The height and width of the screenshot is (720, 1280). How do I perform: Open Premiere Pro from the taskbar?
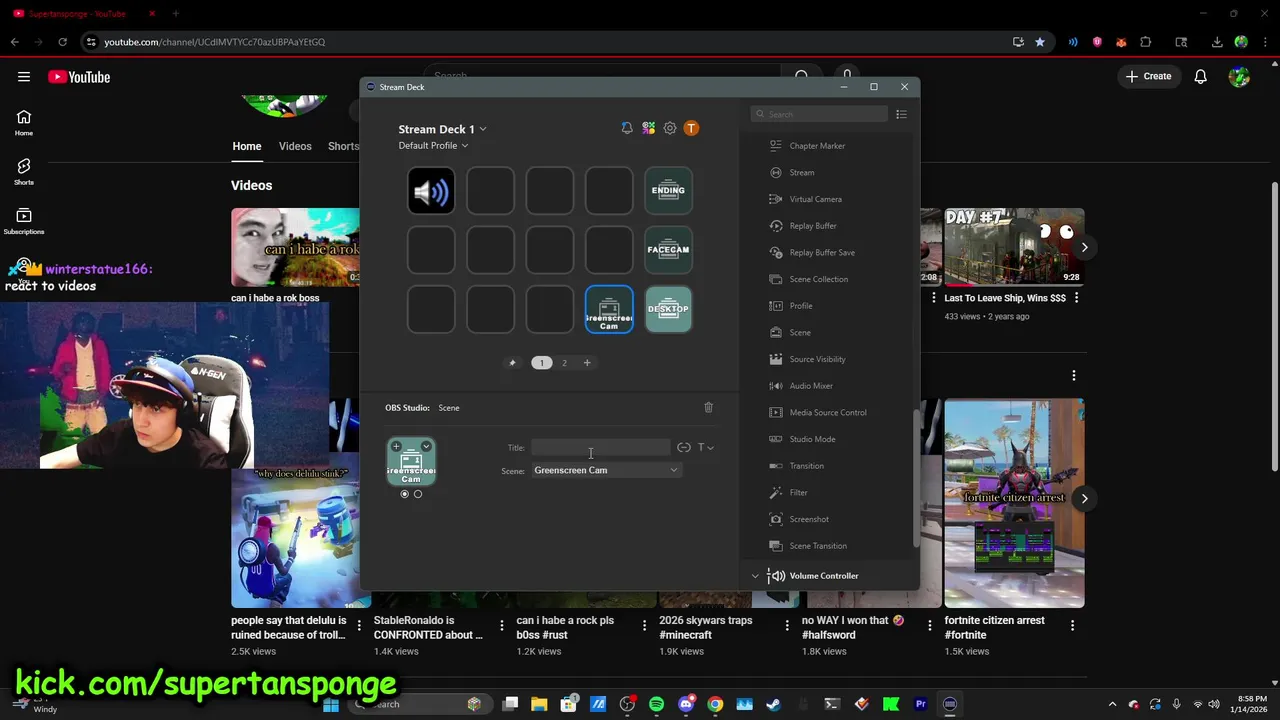coord(921,704)
